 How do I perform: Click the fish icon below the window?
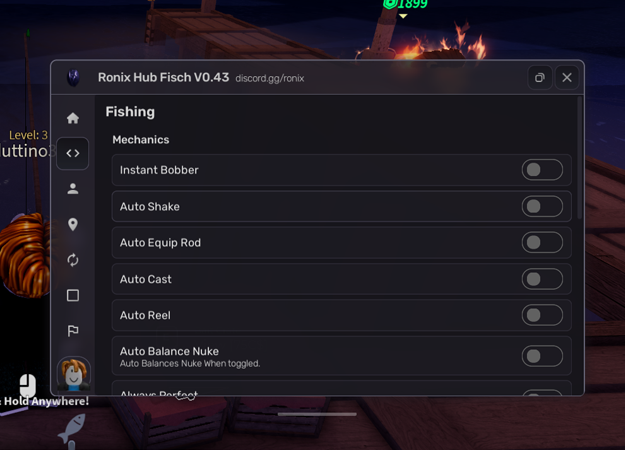[72, 430]
